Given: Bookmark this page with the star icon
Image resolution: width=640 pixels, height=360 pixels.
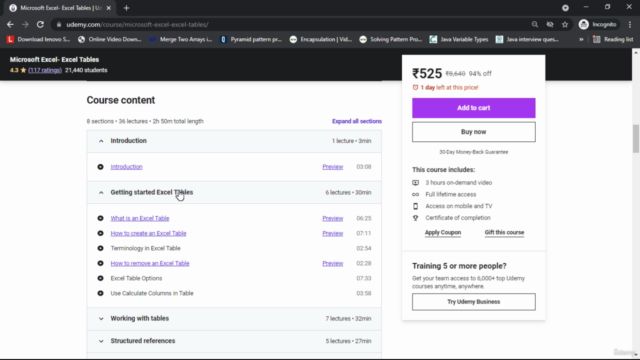Looking at the screenshot, I should coord(565,24).
